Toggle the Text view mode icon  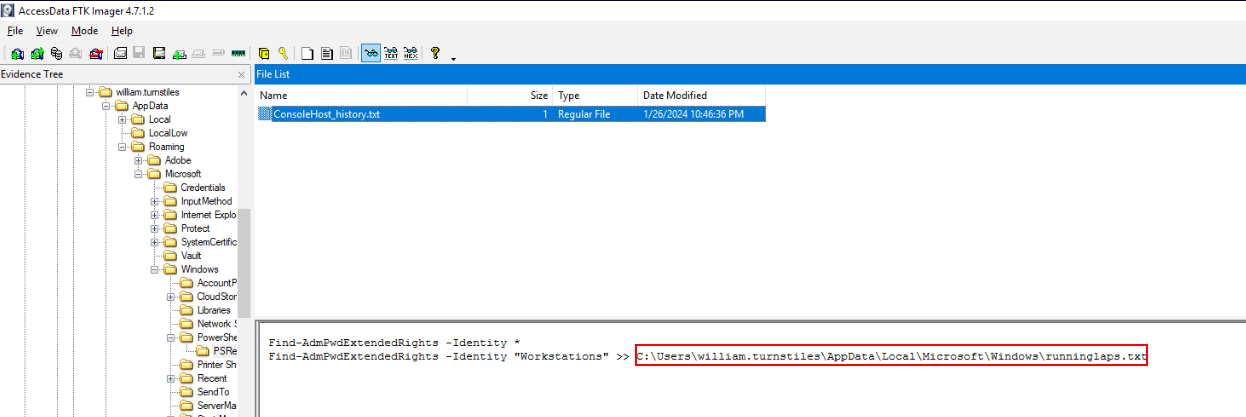click(x=391, y=53)
